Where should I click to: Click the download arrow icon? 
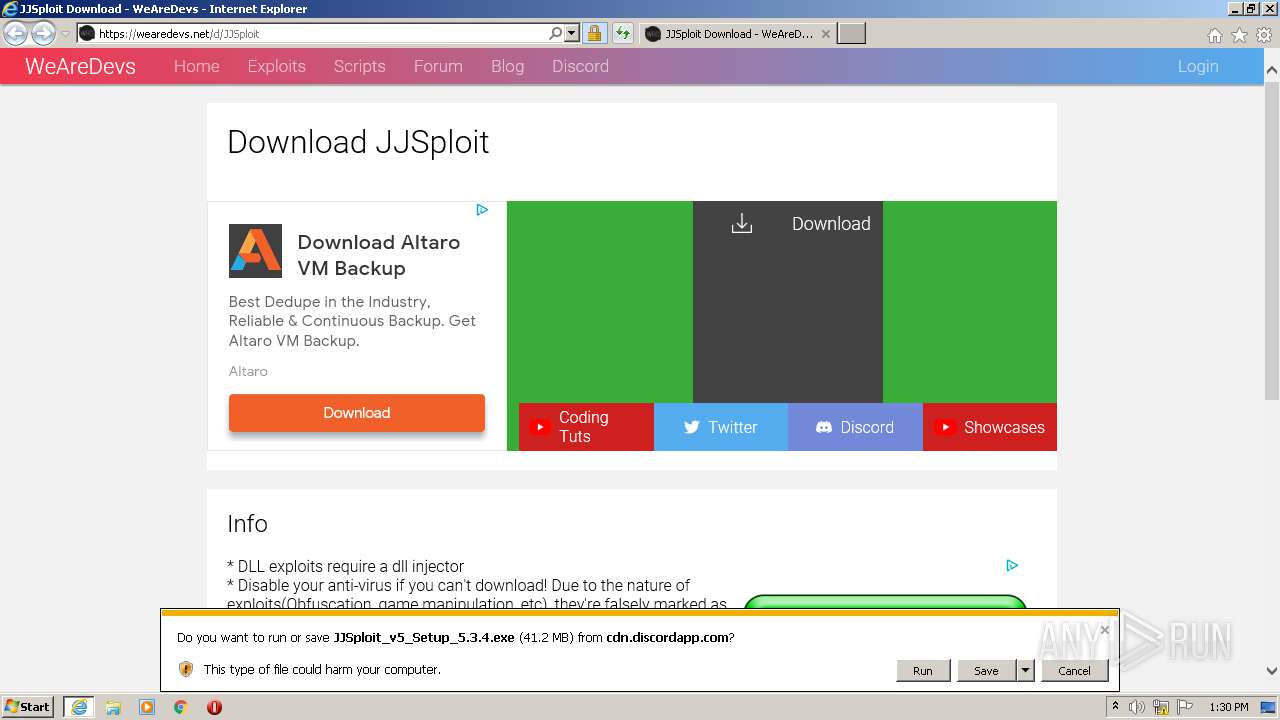741,224
